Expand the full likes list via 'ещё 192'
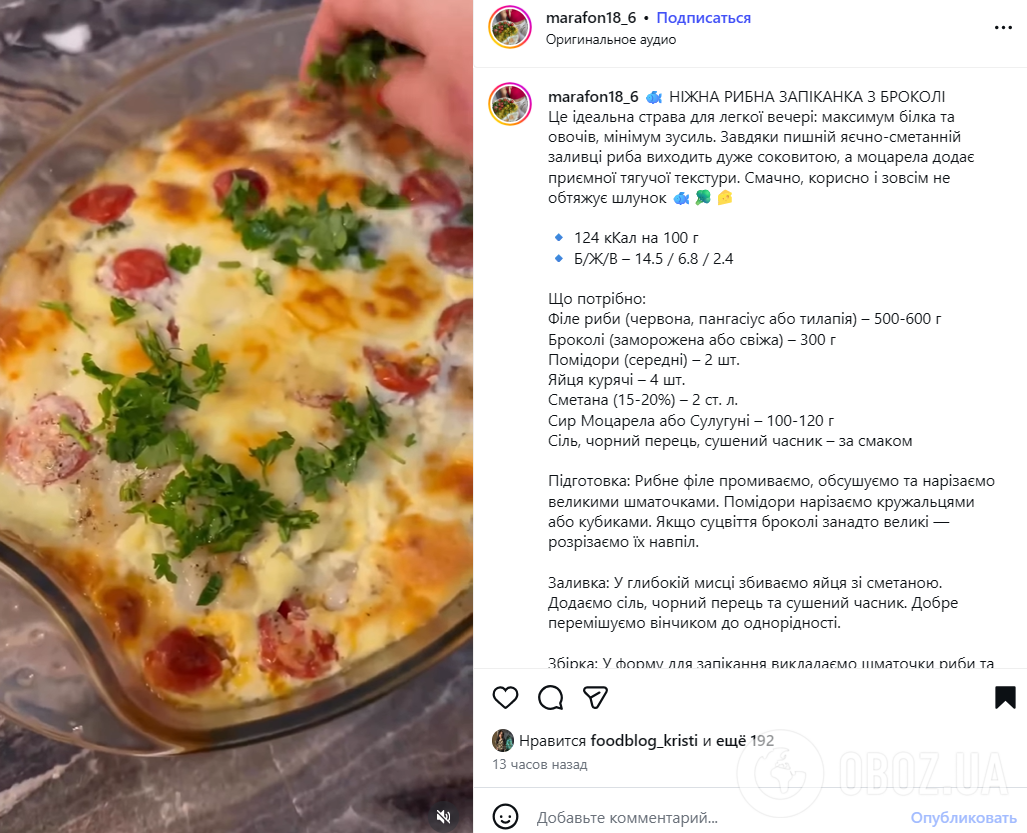Screen dimensions: 1027x833 pyautogui.click(x=748, y=738)
